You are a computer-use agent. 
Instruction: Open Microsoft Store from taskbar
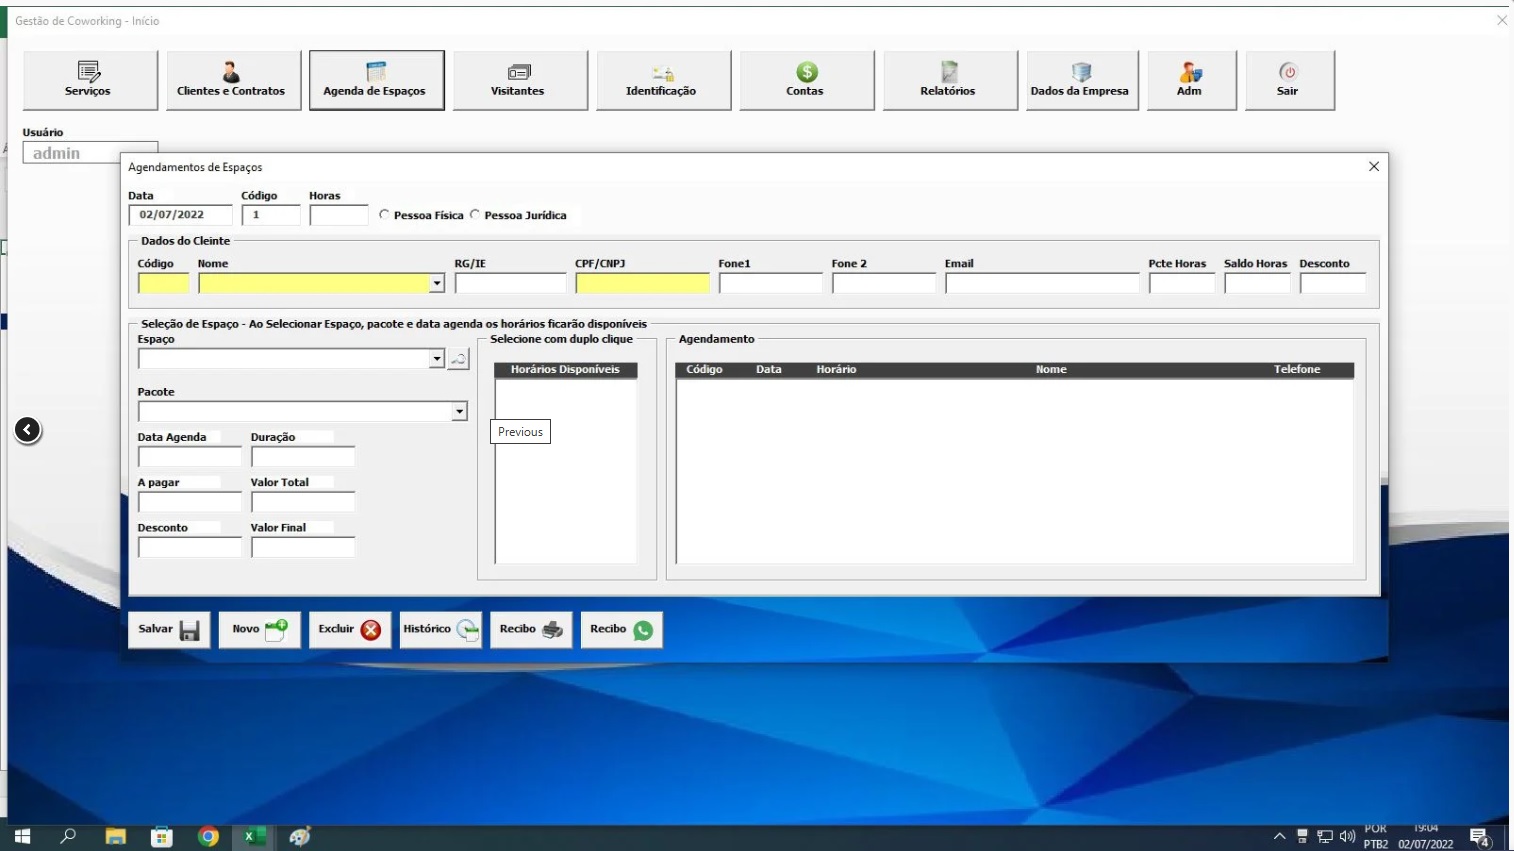coord(162,837)
